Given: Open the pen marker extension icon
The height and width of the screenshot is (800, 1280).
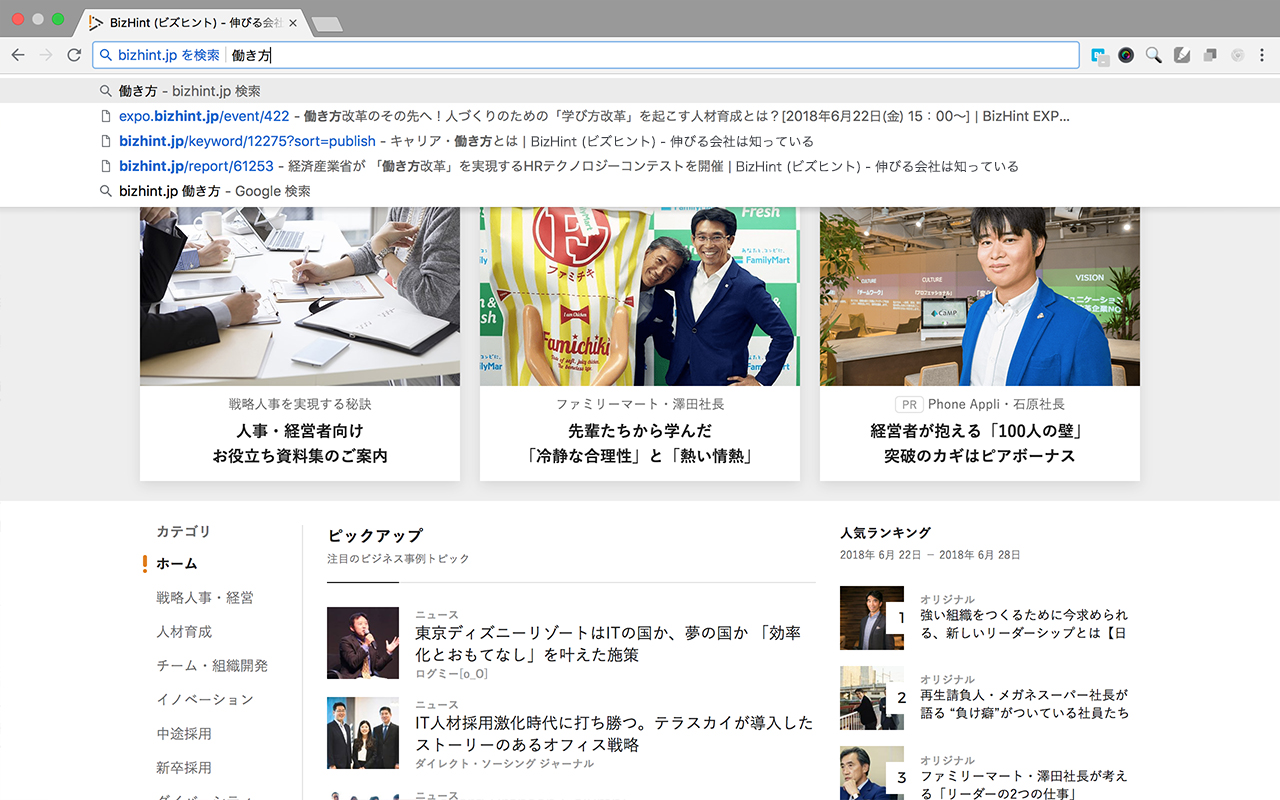Looking at the screenshot, I should pos(1181,55).
